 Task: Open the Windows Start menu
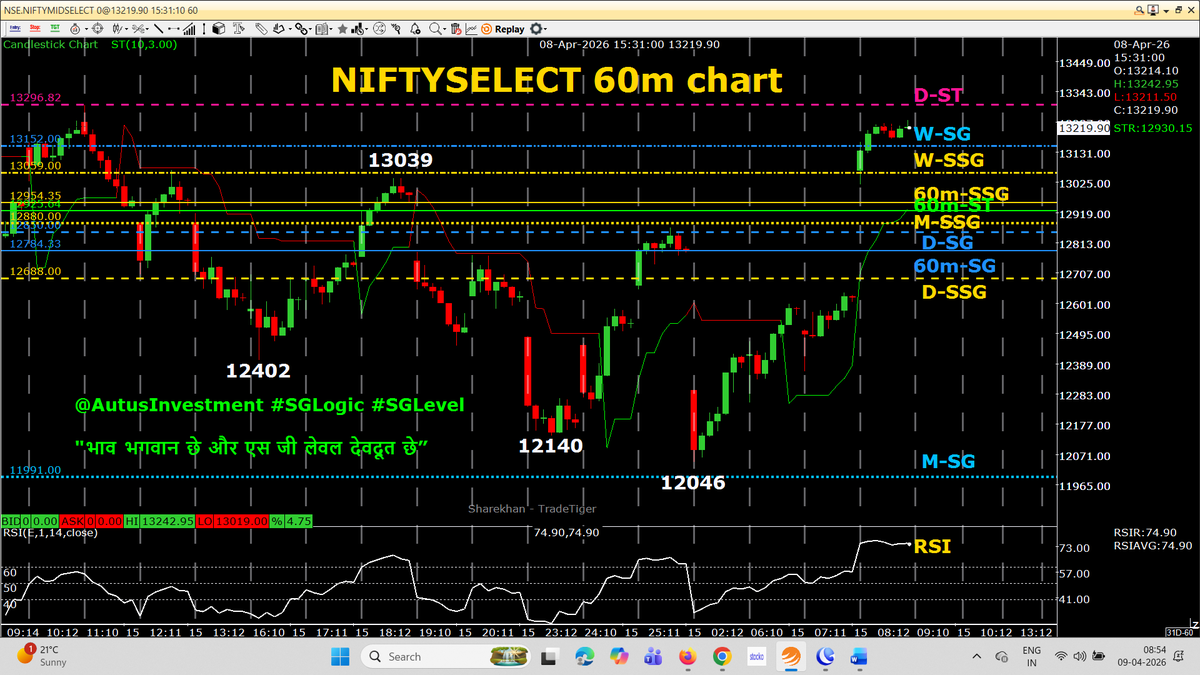click(x=340, y=656)
